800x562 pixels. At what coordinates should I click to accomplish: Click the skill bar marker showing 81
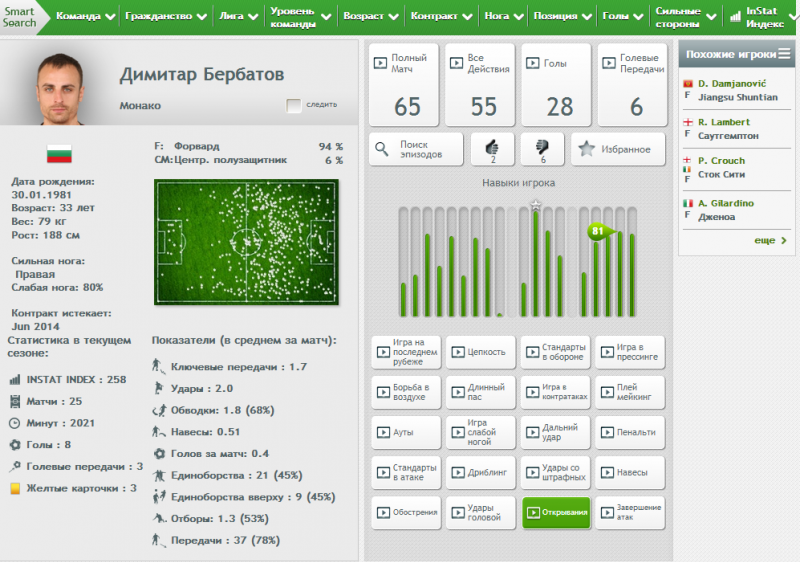tap(598, 231)
